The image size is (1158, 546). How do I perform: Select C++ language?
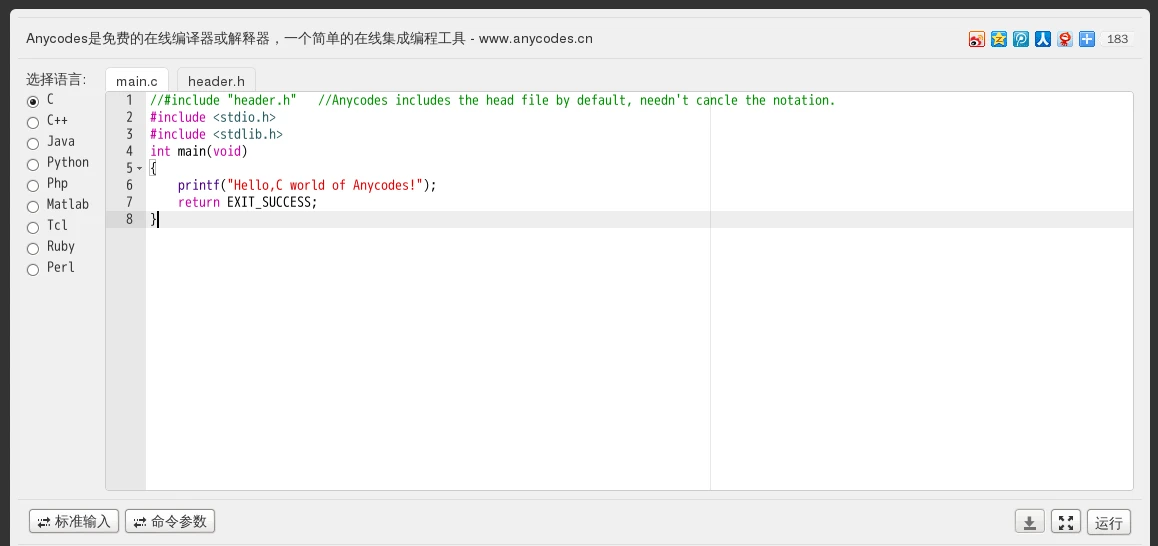[x=32, y=123]
